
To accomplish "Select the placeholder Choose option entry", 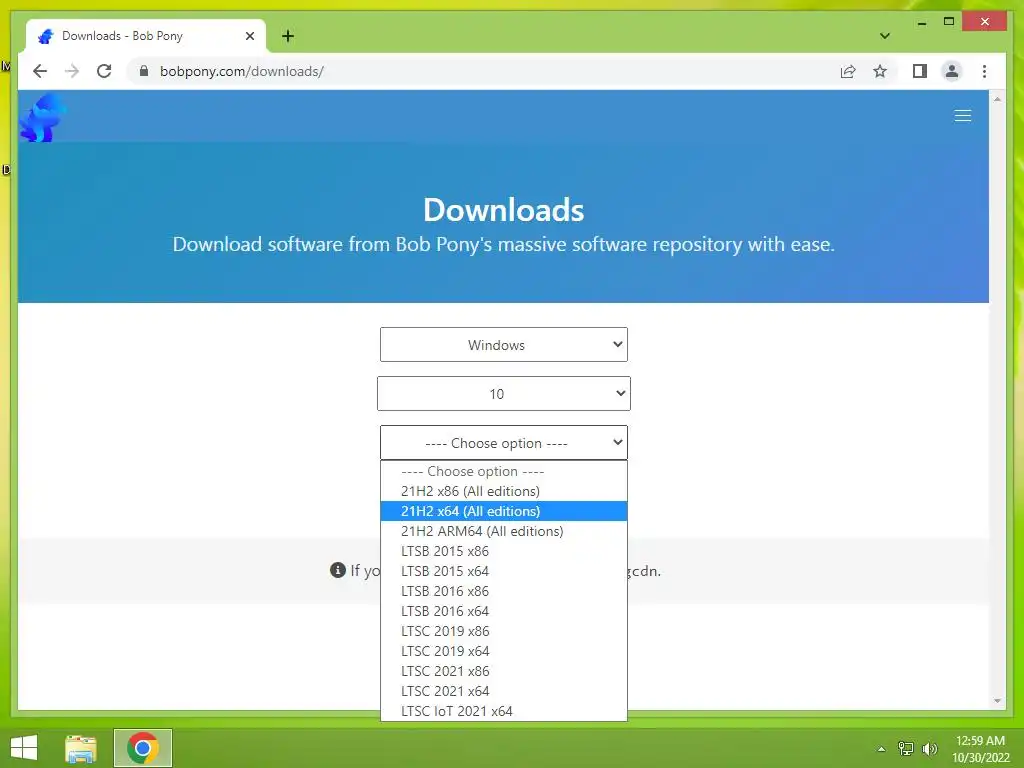I will [504, 472].
